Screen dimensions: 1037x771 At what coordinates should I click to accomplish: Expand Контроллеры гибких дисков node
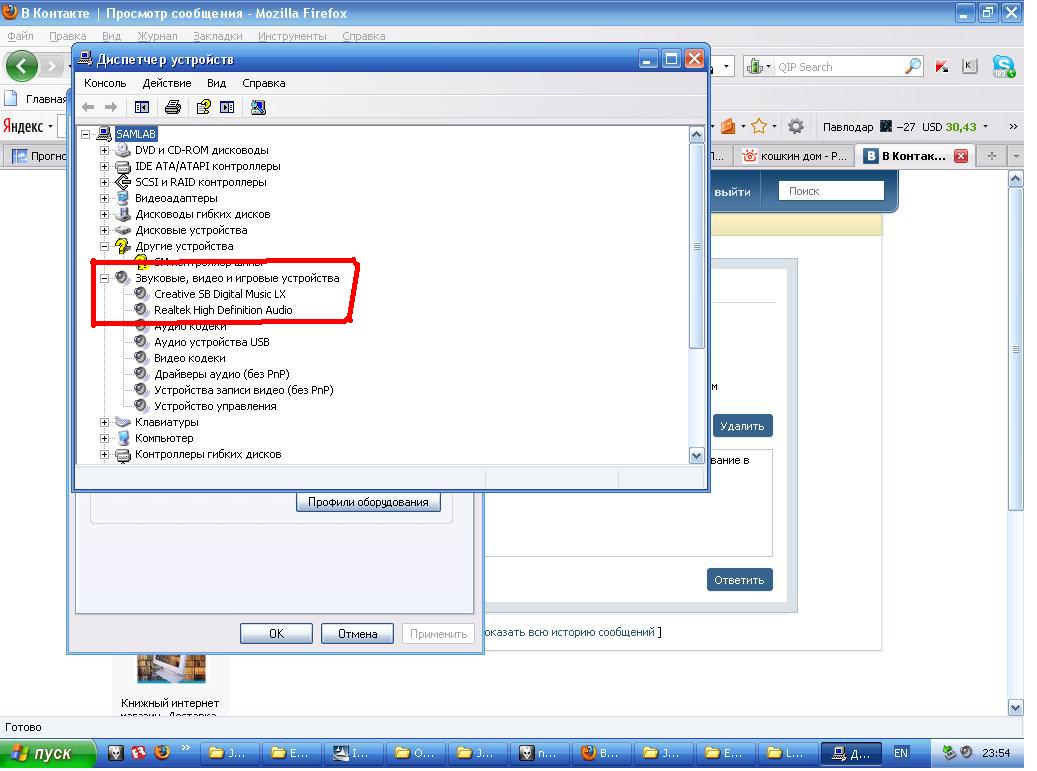tap(104, 455)
